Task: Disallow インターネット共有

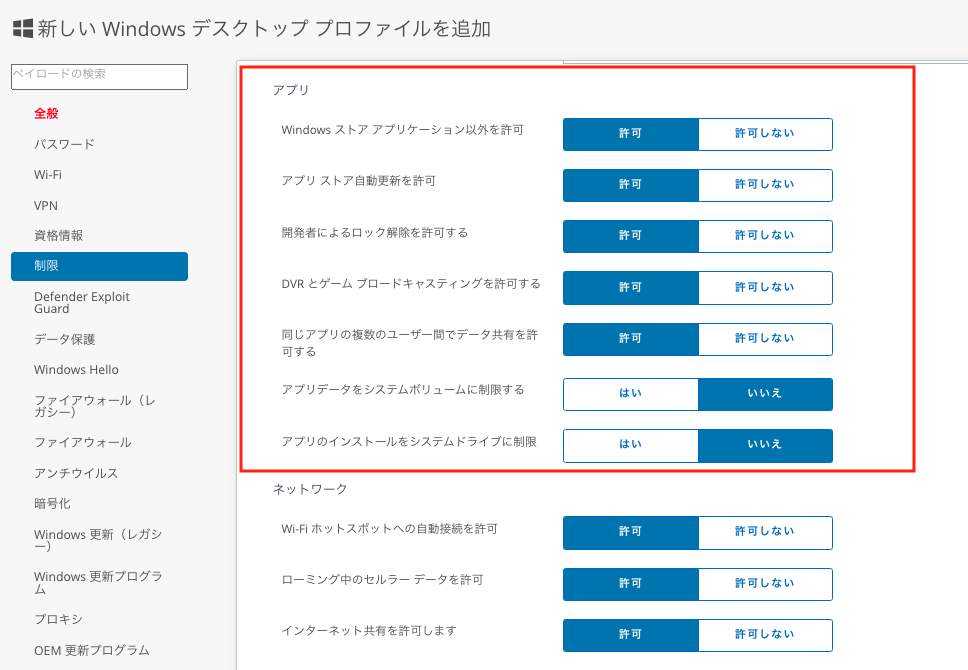Action: (x=765, y=635)
